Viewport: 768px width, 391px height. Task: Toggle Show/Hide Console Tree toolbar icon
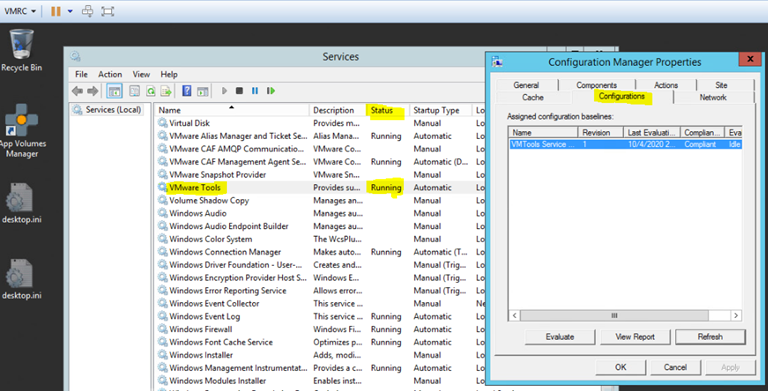tap(114, 91)
